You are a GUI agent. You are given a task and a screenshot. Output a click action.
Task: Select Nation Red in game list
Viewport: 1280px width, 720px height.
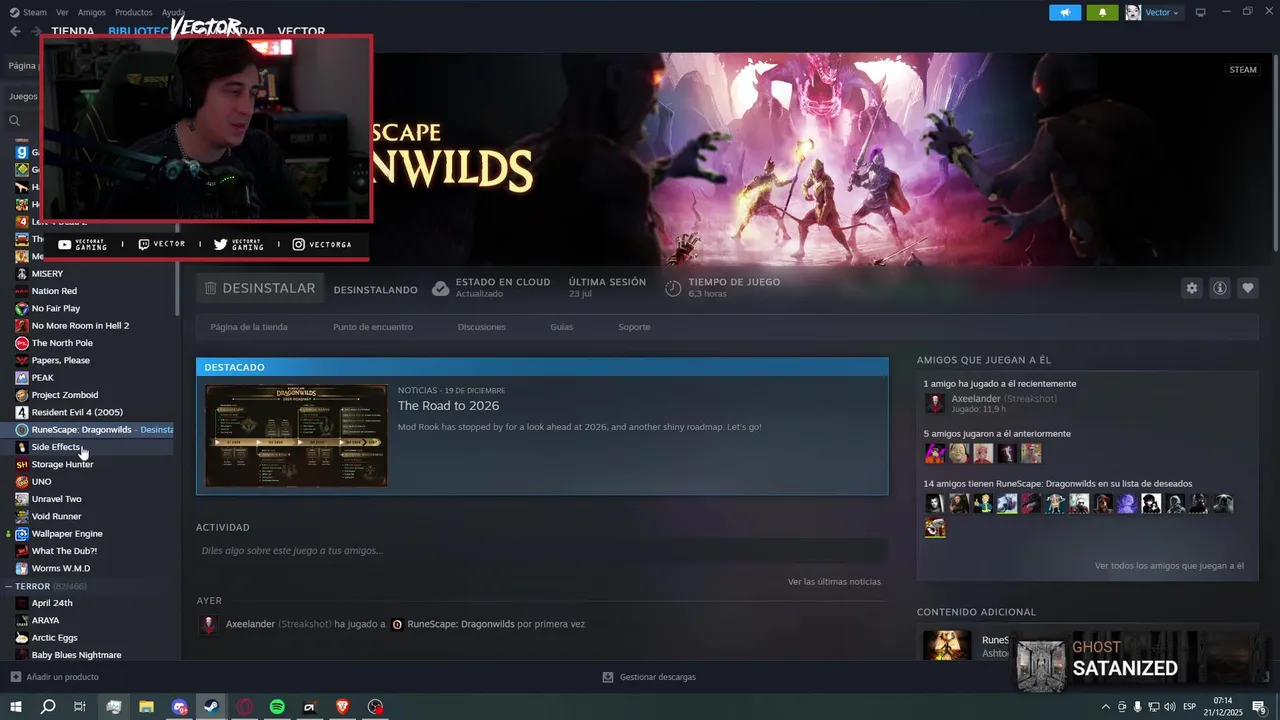click(54, 291)
